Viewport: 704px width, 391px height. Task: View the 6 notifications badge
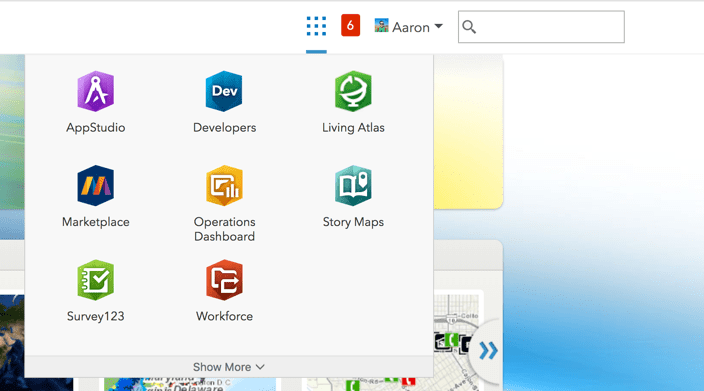pyautogui.click(x=350, y=25)
